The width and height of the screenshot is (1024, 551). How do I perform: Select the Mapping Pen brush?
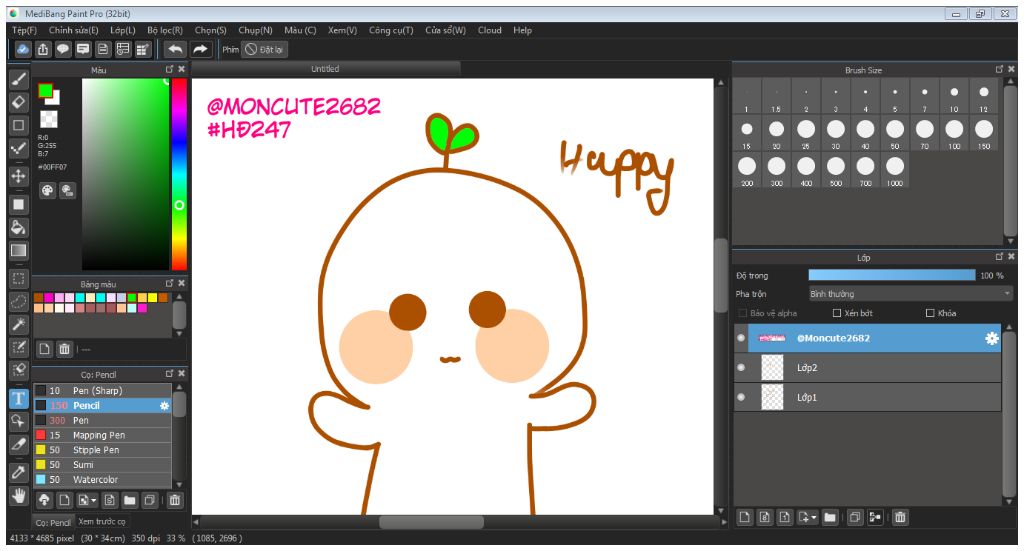click(103, 435)
